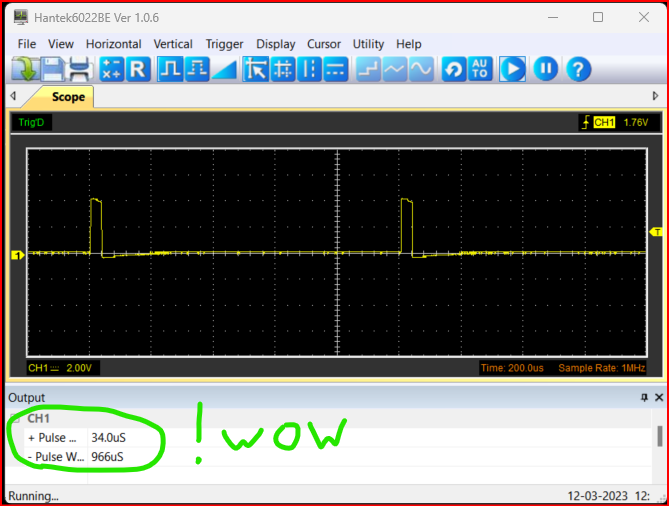Open Help via the question mark icon
The height and width of the screenshot is (506, 669).
(x=579, y=69)
